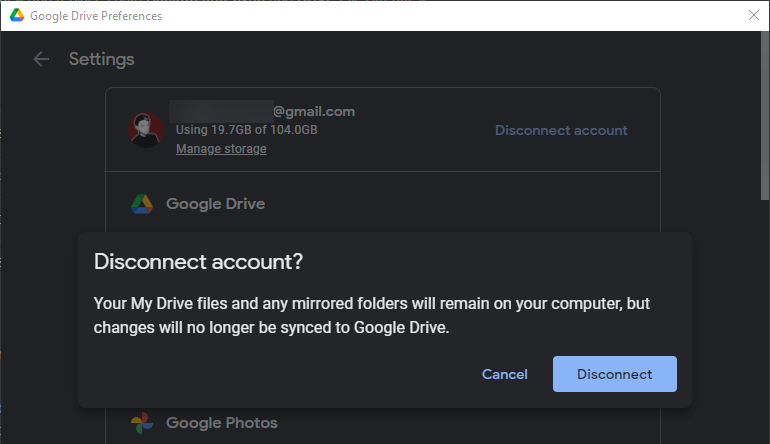
Task: Click the vertical scrollbar on the right edge
Action: [764, 120]
